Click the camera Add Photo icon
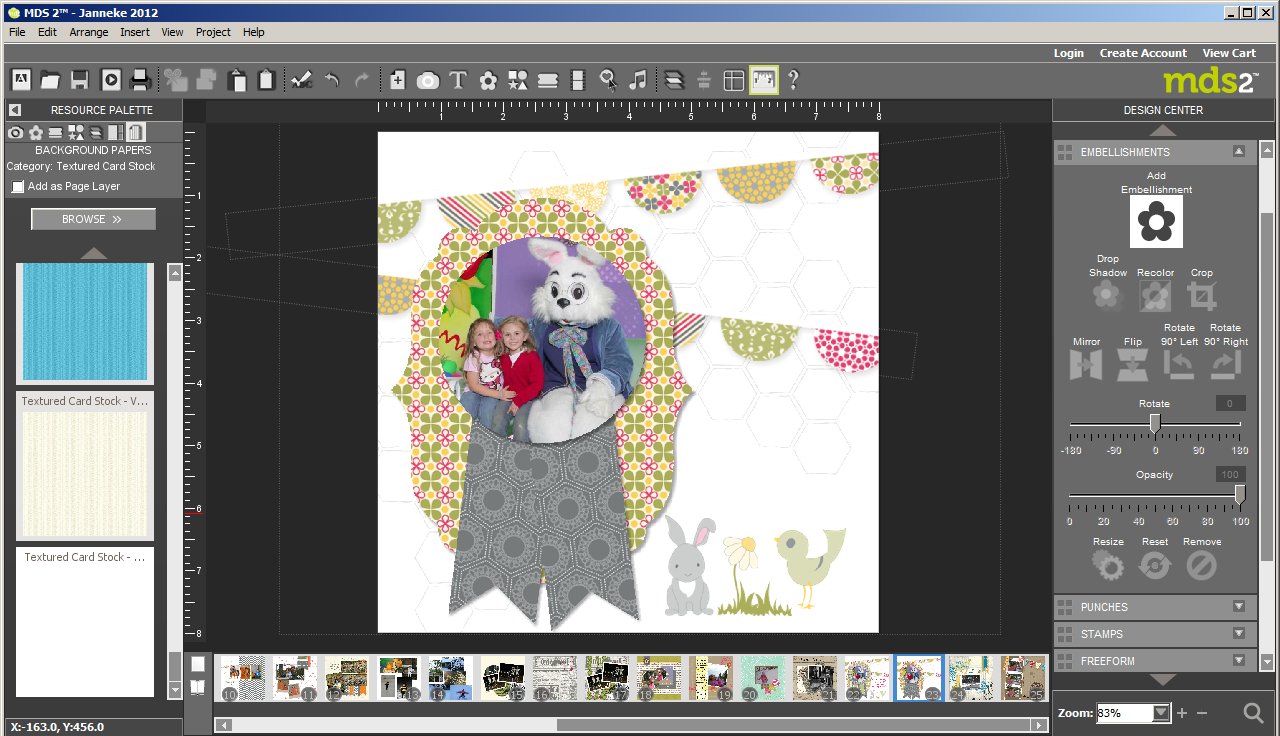This screenshot has height=736, width=1280. (428, 80)
